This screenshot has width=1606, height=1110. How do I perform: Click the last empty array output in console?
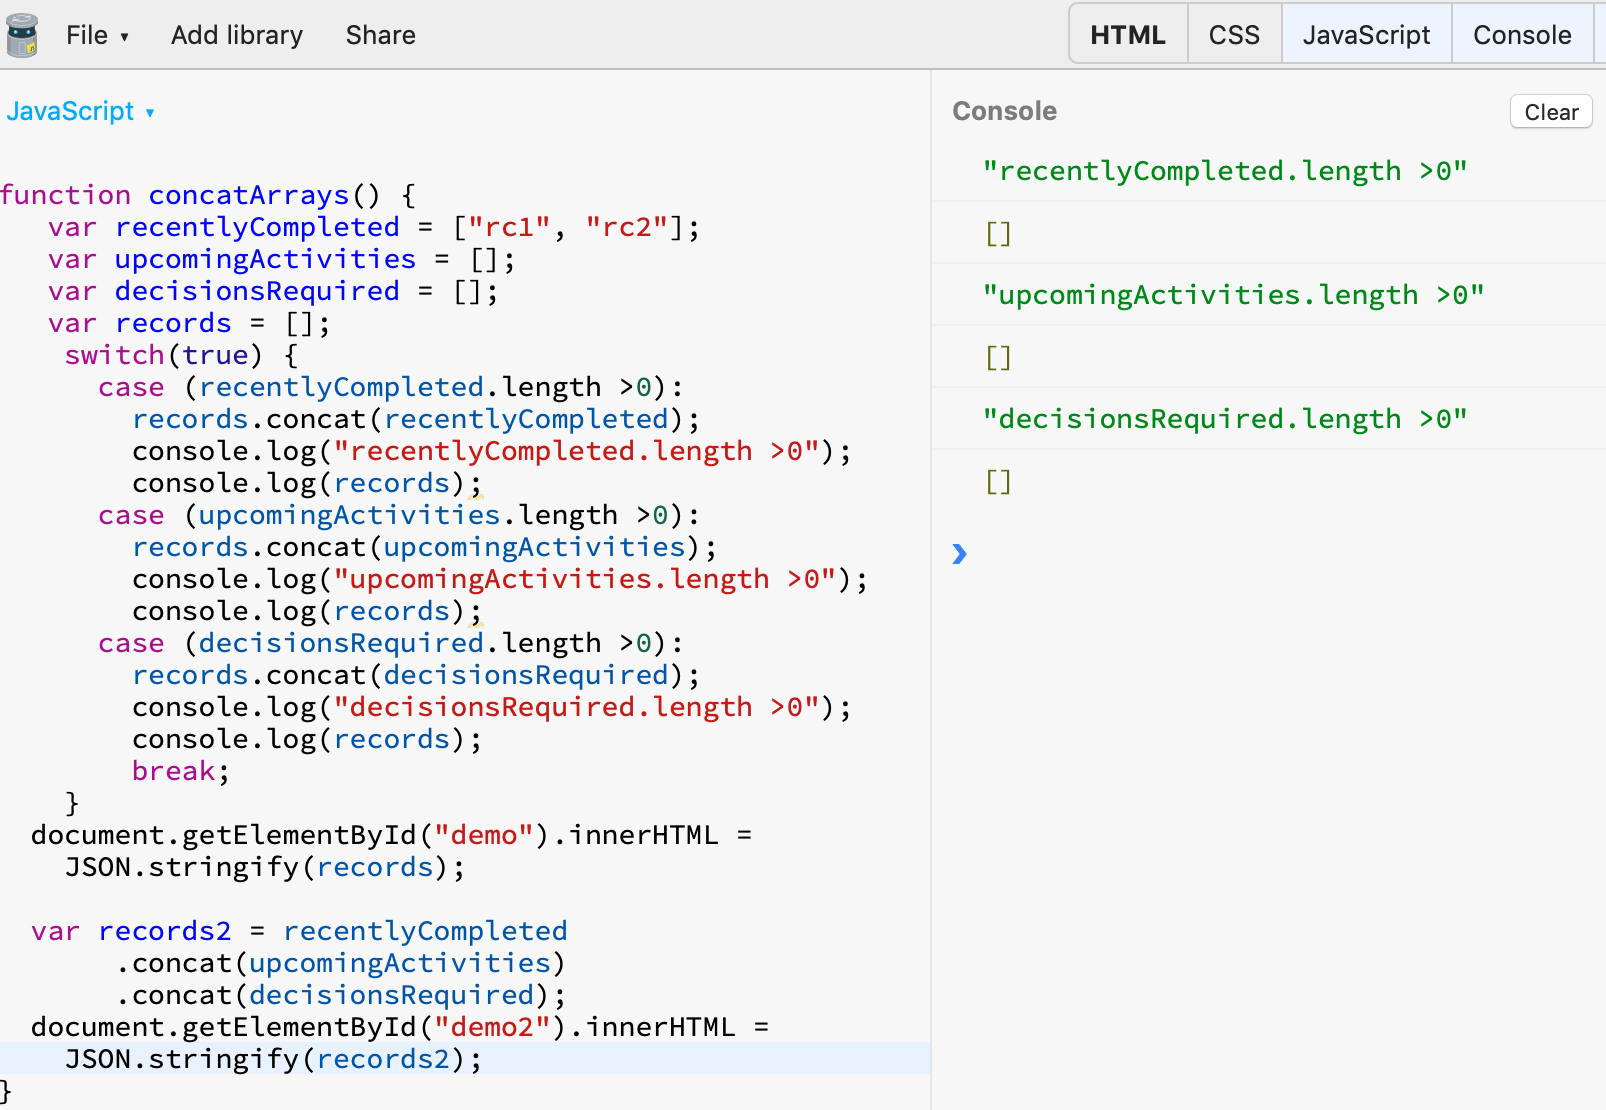click(996, 481)
